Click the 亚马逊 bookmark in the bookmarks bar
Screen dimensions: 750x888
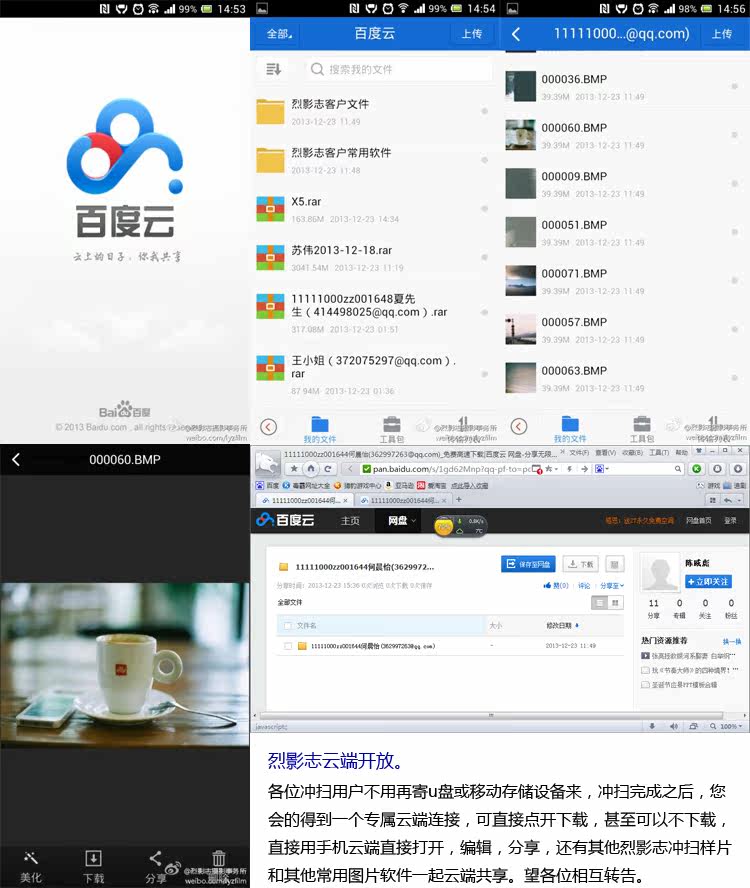399,485
